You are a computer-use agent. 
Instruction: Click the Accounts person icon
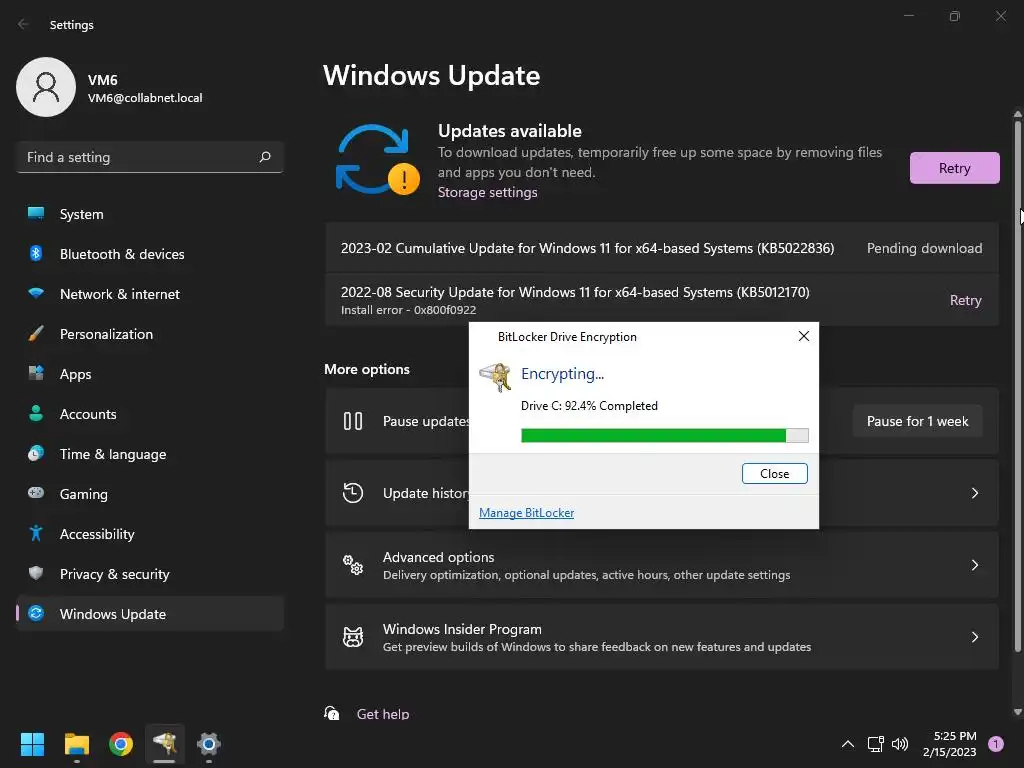click(x=36, y=413)
